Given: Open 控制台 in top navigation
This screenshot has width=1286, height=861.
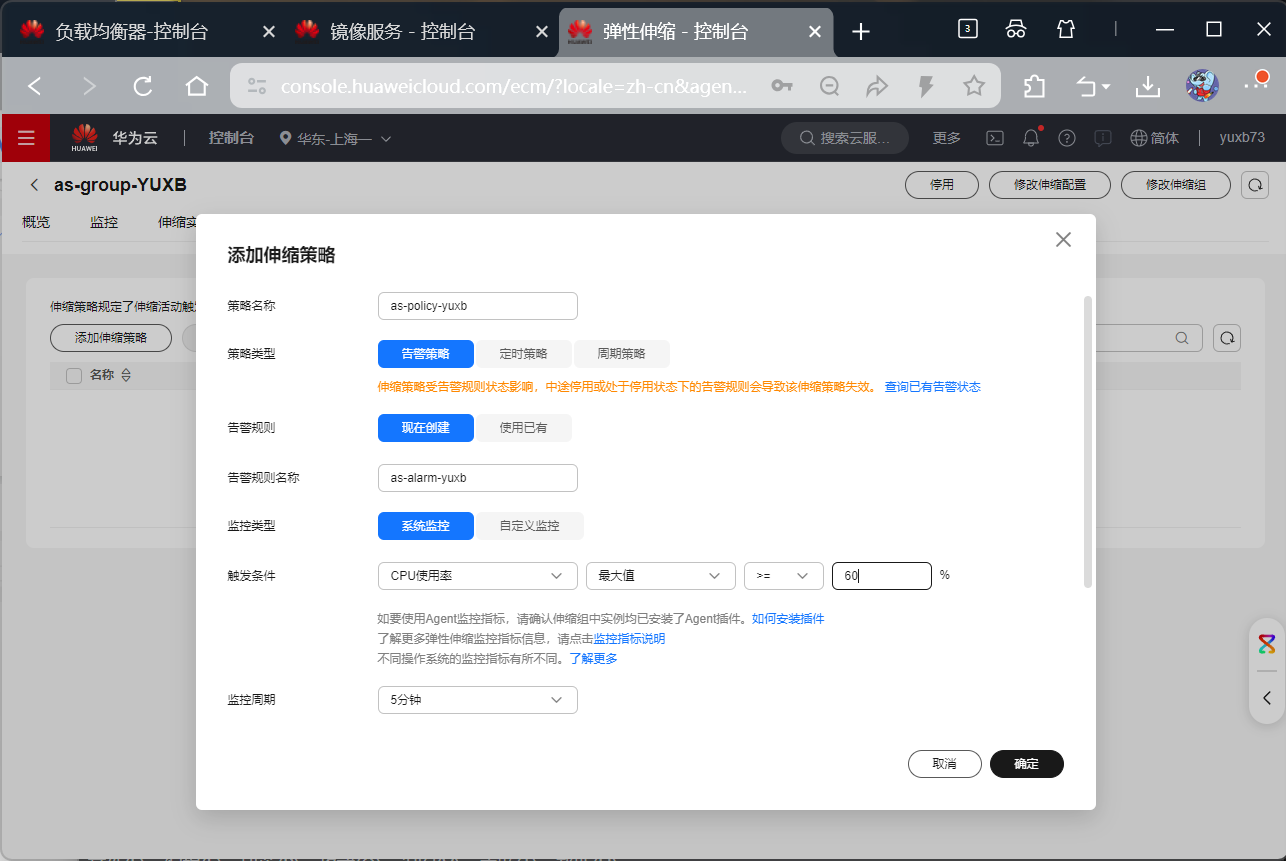Looking at the screenshot, I should click(231, 138).
